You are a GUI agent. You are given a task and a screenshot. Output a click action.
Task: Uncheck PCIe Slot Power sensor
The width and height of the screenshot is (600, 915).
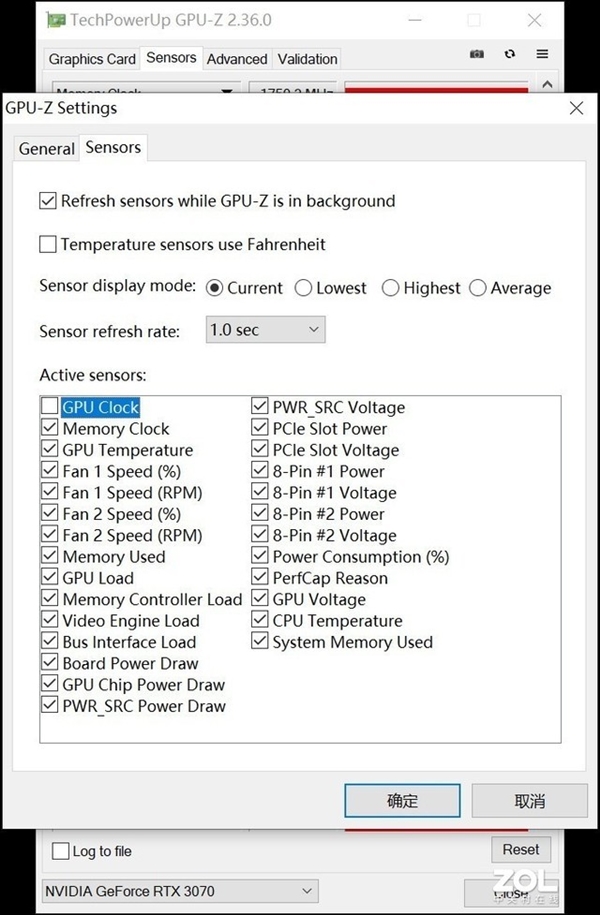click(260, 428)
